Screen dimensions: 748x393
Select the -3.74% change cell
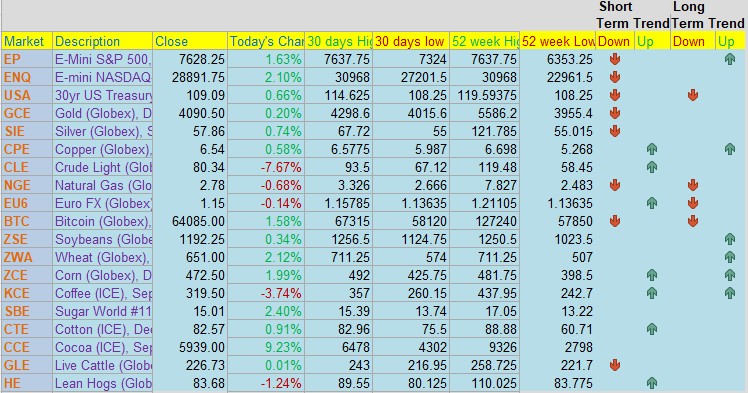coord(266,293)
